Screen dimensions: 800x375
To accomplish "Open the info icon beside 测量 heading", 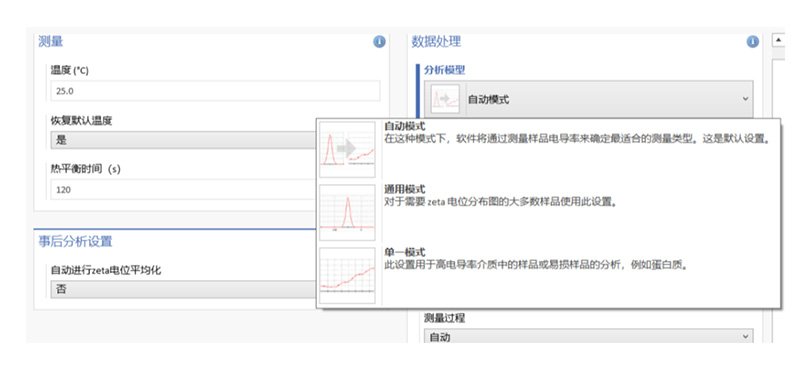I will pyautogui.click(x=379, y=42).
